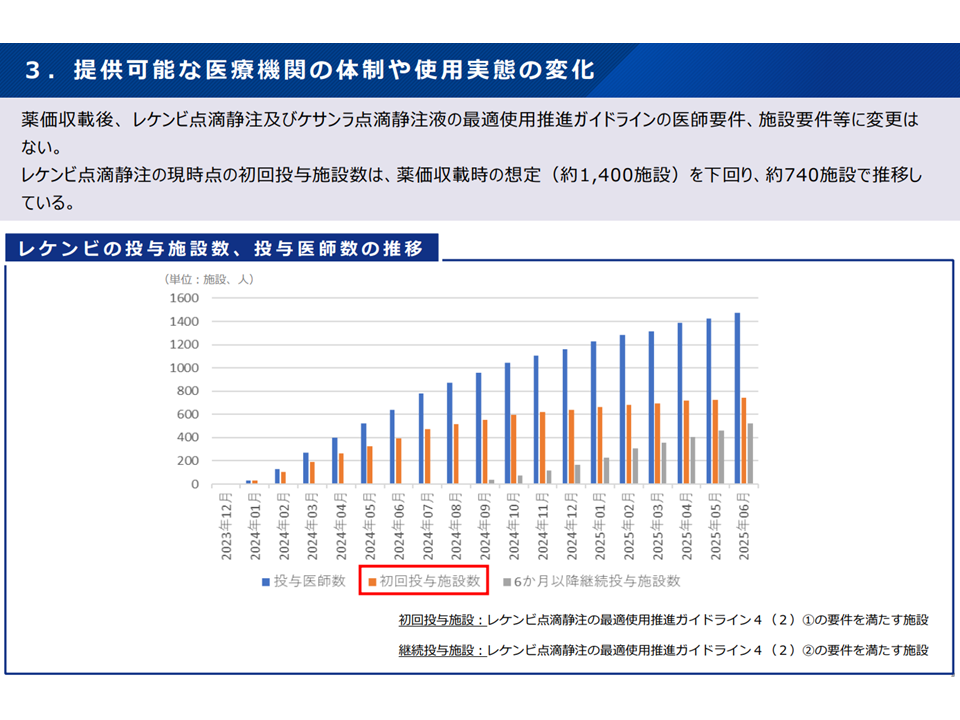Click the y-axis value 800

188,391
